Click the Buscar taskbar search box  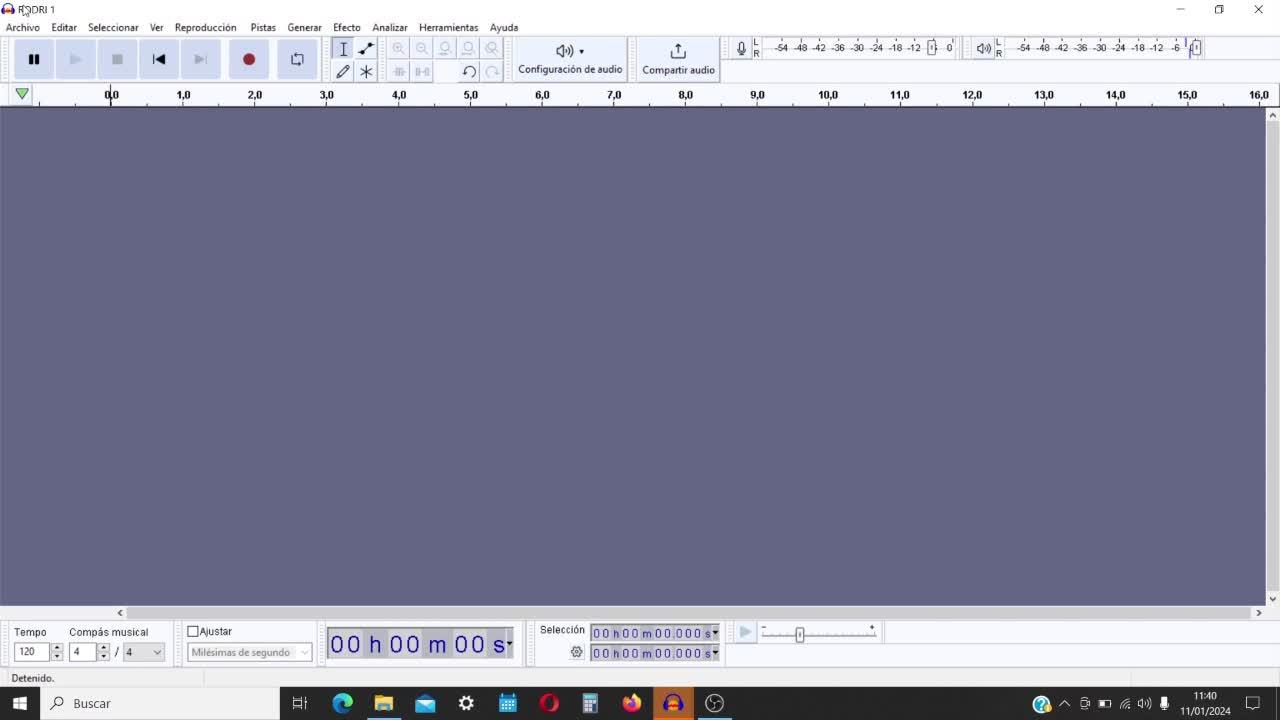[x=160, y=703]
